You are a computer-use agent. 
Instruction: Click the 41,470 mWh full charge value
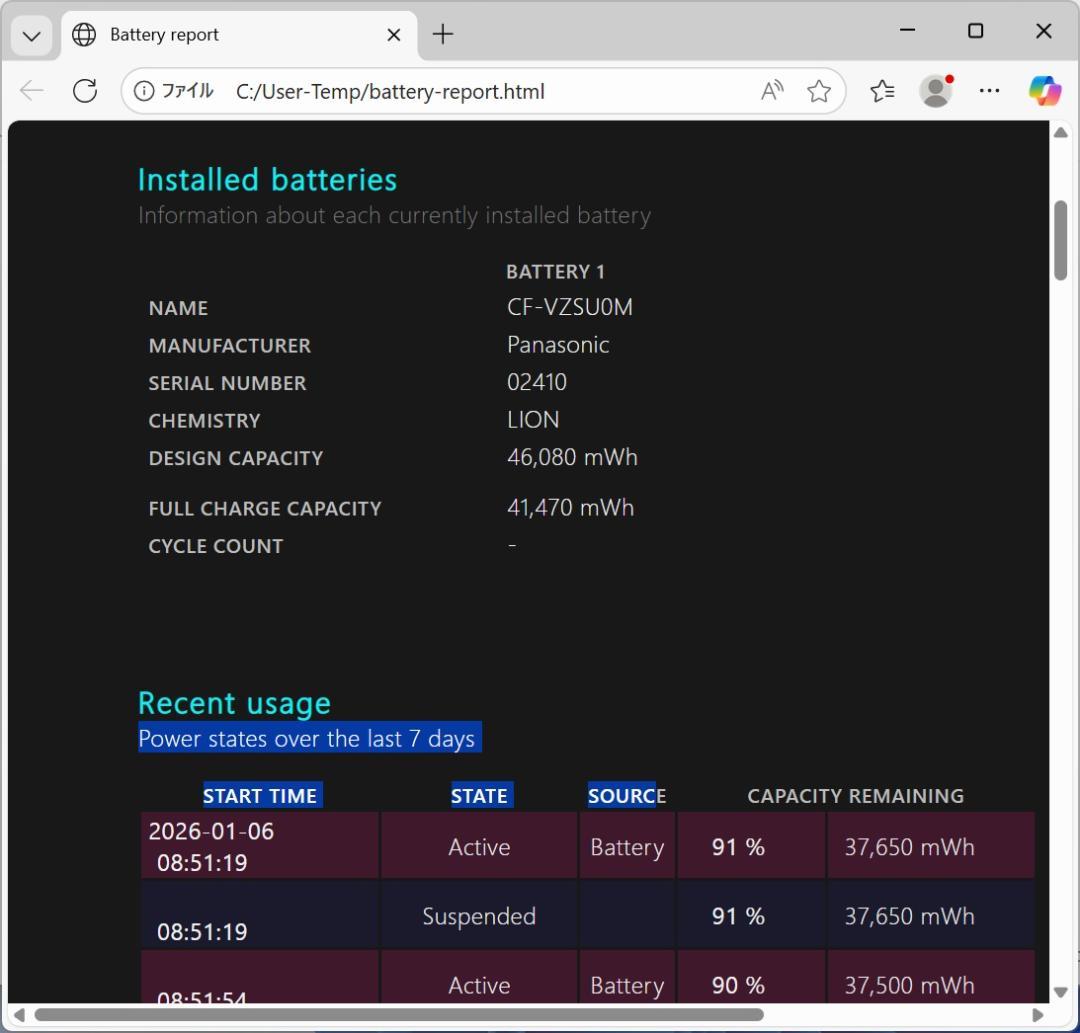[x=570, y=507]
